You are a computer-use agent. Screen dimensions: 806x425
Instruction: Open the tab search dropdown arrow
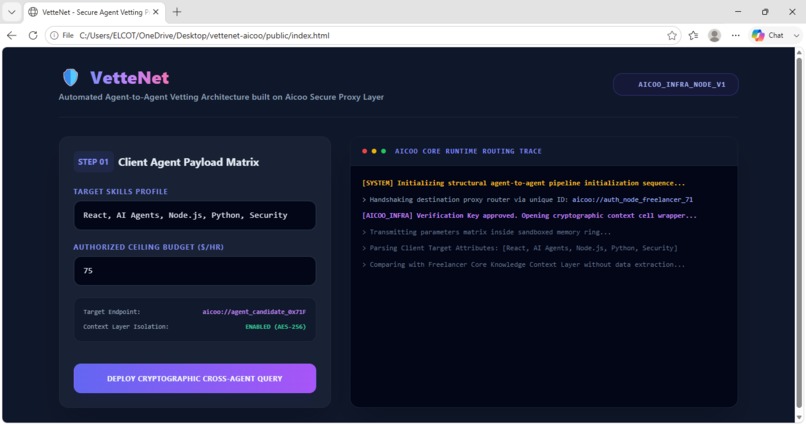click(x=11, y=12)
